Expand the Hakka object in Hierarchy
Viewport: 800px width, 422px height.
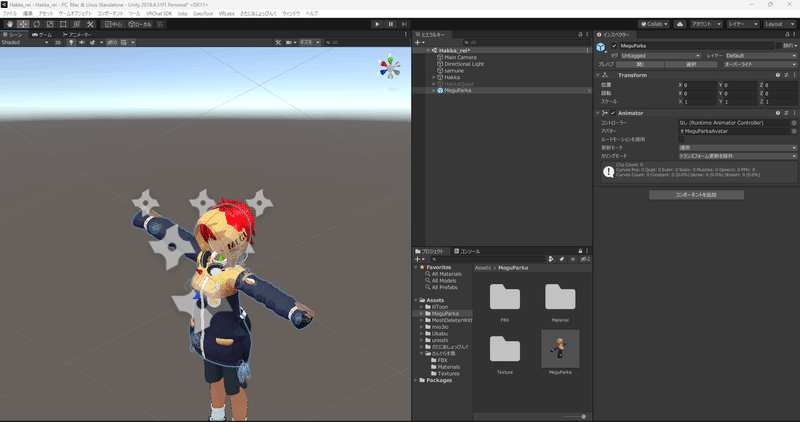tap(434, 78)
